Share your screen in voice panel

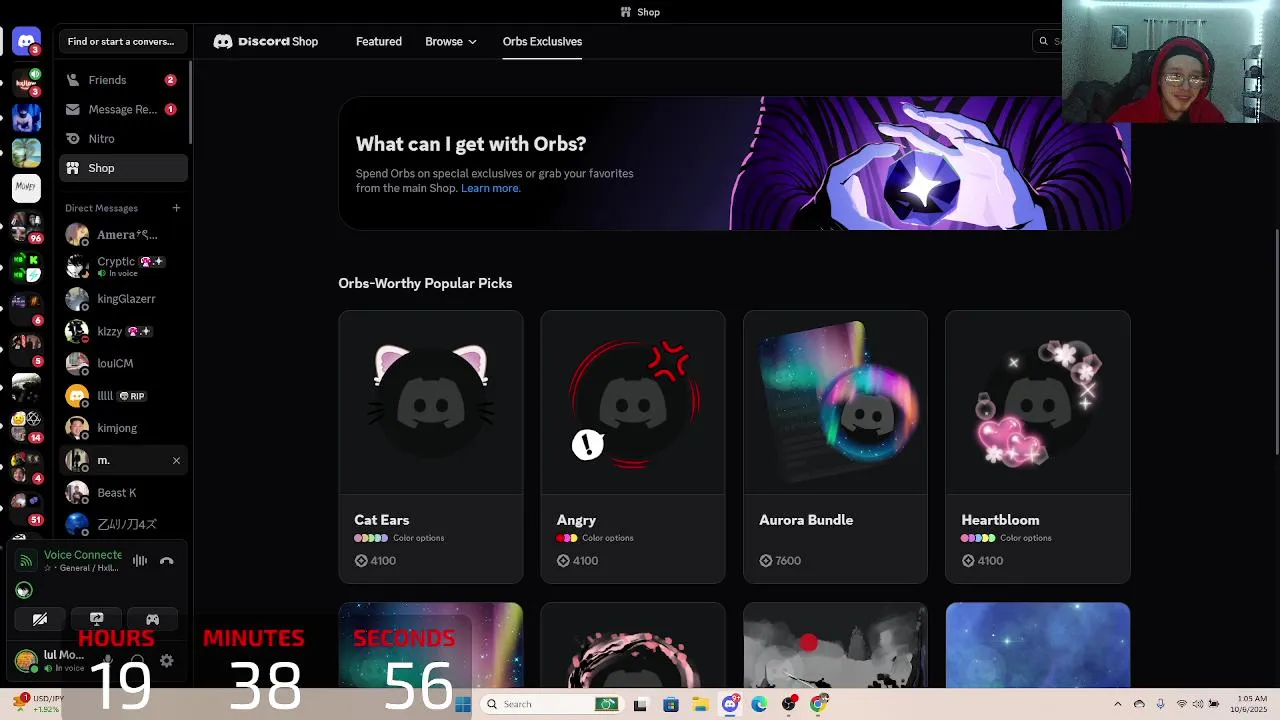click(96, 619)
